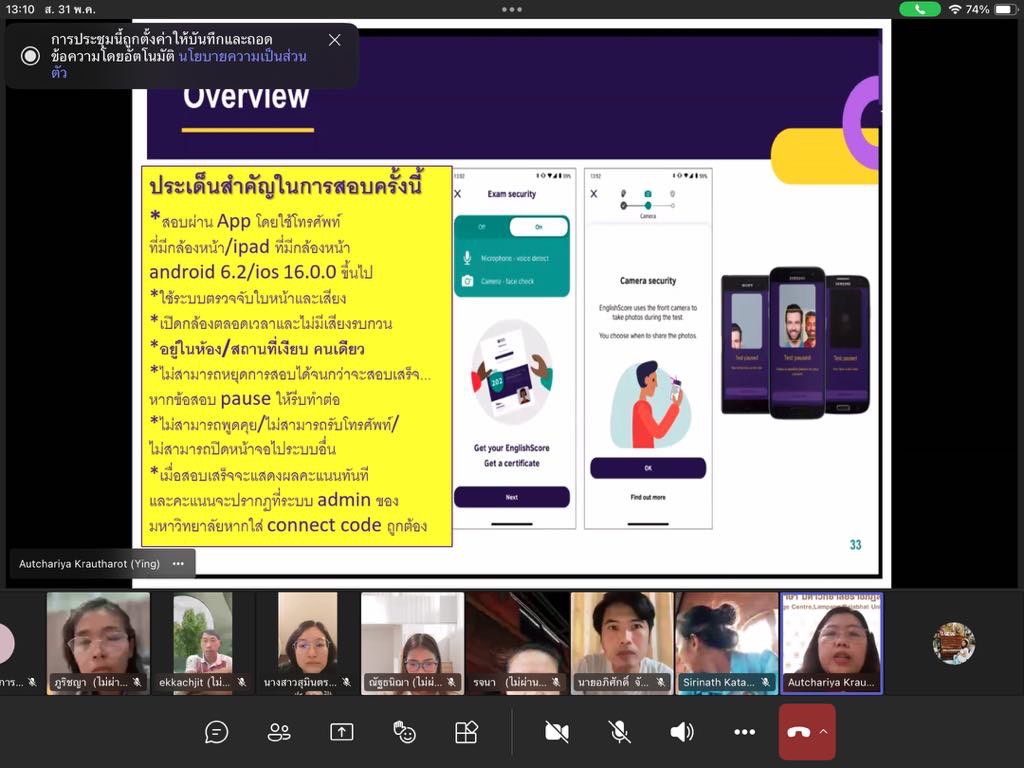
Task: Tap the battery status icon
Action: (1006, 9)
